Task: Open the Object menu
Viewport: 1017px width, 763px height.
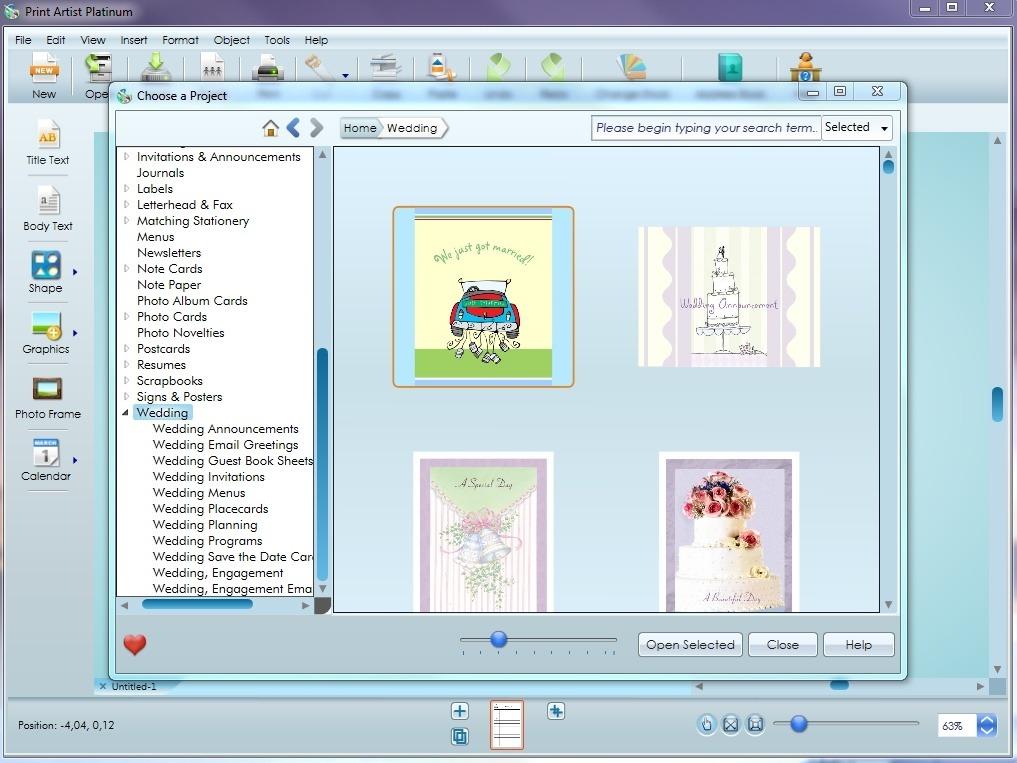Action: [232, 40]
